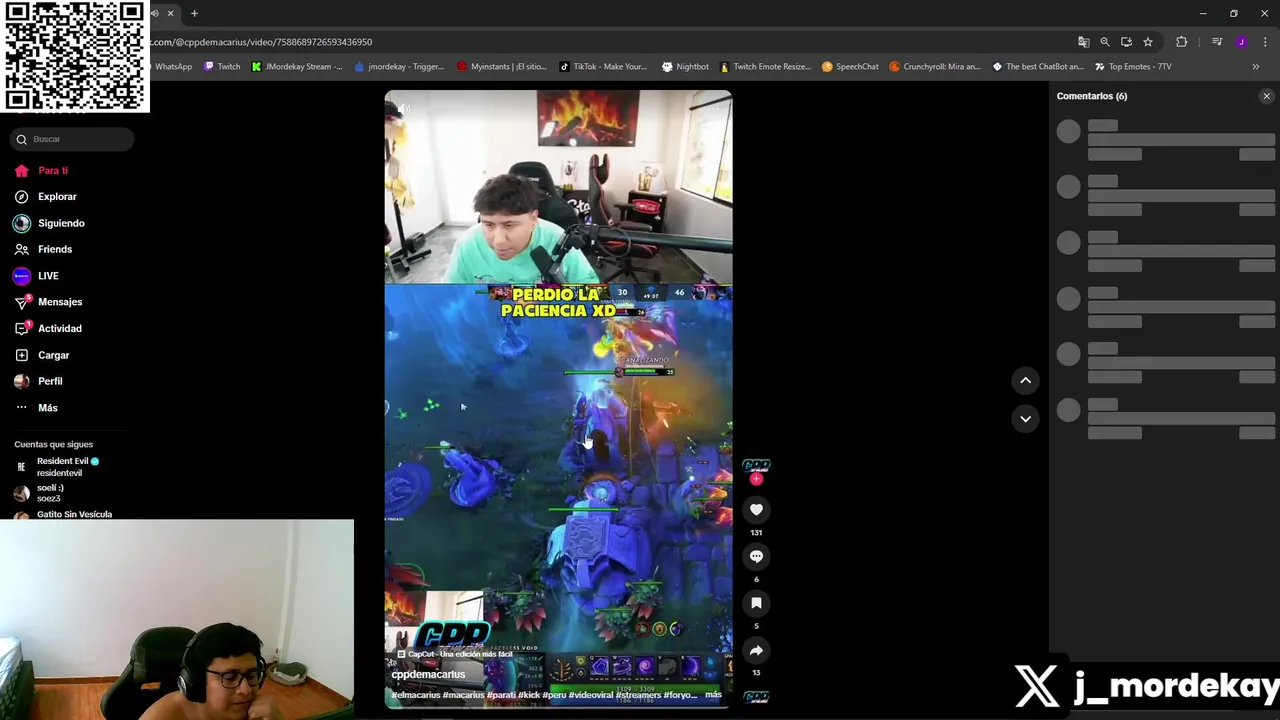The width and height of the screenshot is (1280, 720).
Task: Open the Actividad notifications
Action: tap(49, 328)
